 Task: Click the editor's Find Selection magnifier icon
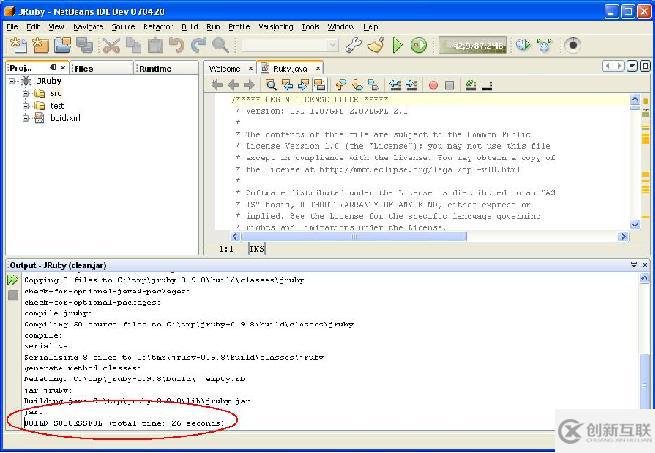(271, 85)
